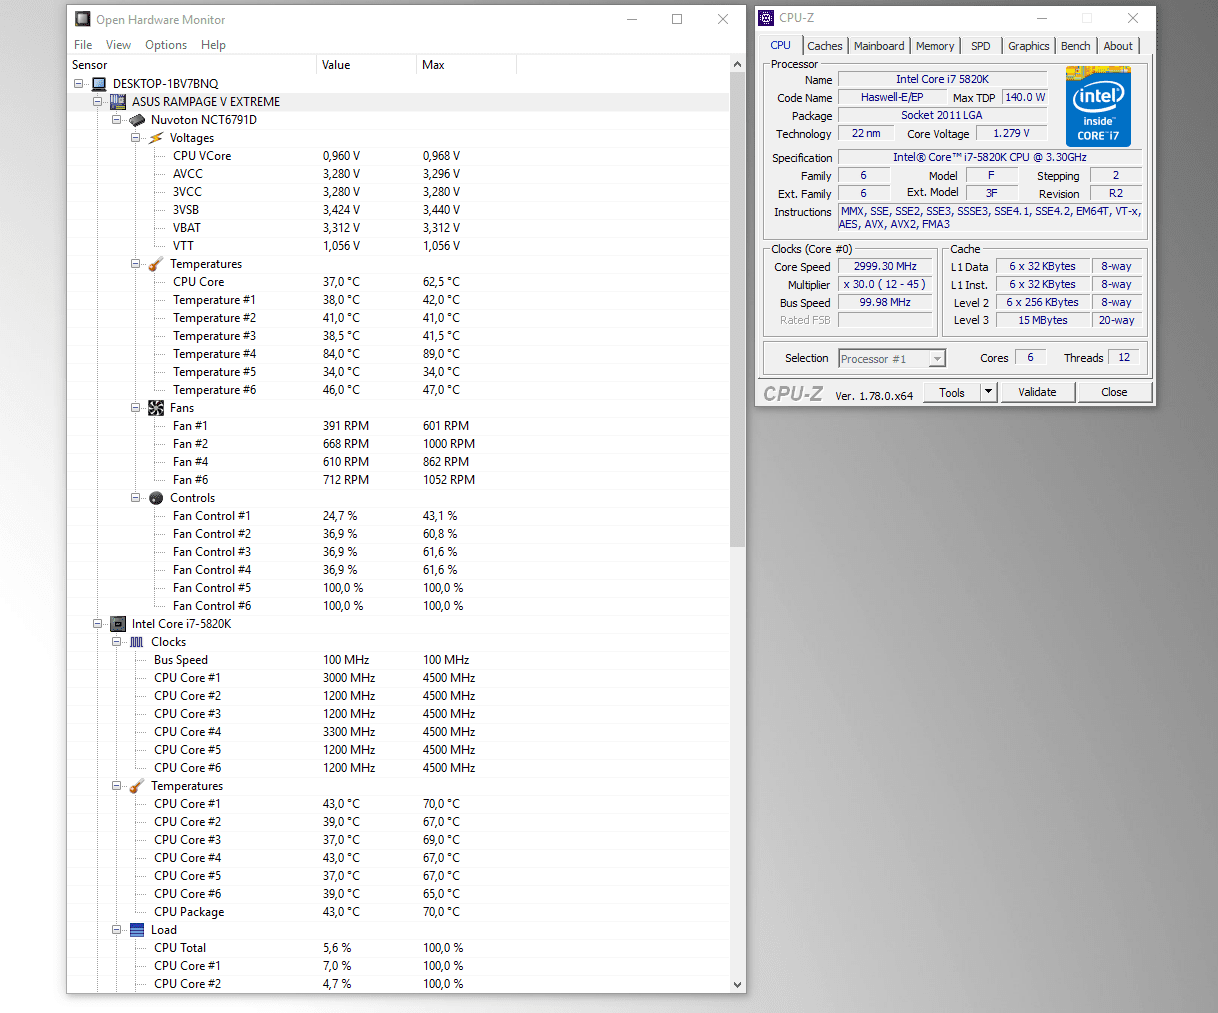Select the CPU VCore voltage row

[x=398, y=156]
